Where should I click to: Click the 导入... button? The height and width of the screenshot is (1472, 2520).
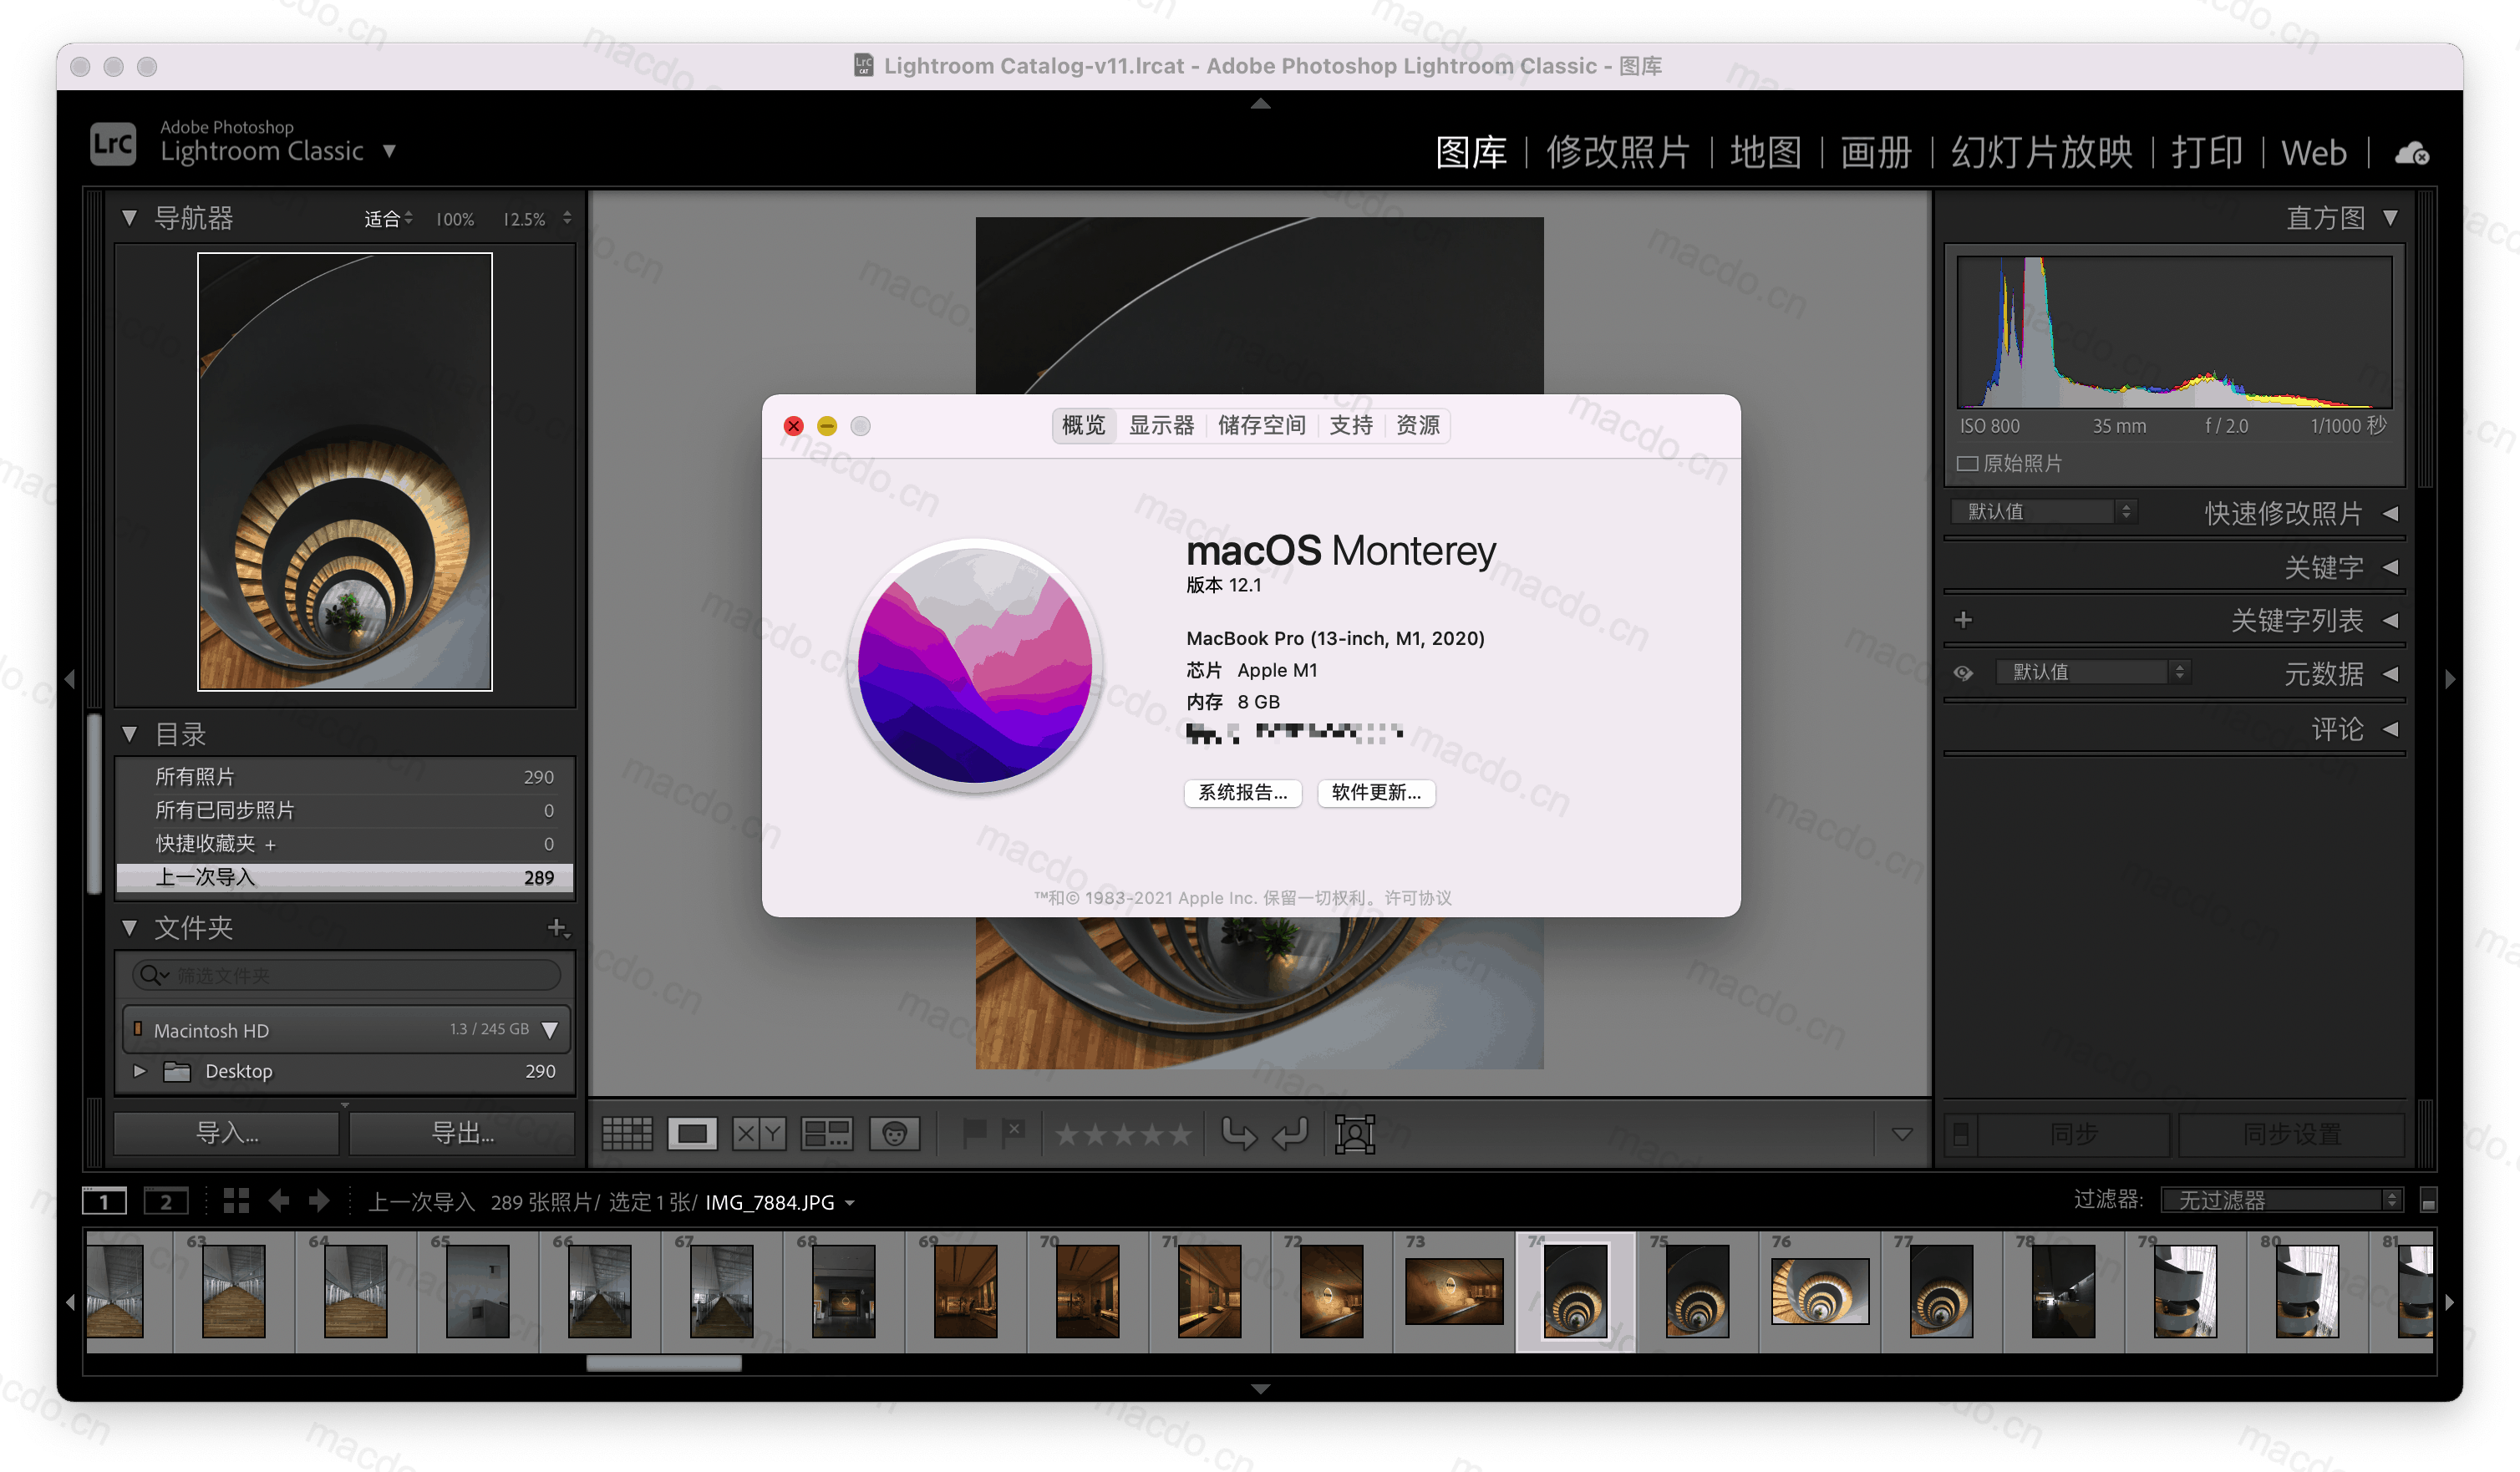(x=227, y=1133)
